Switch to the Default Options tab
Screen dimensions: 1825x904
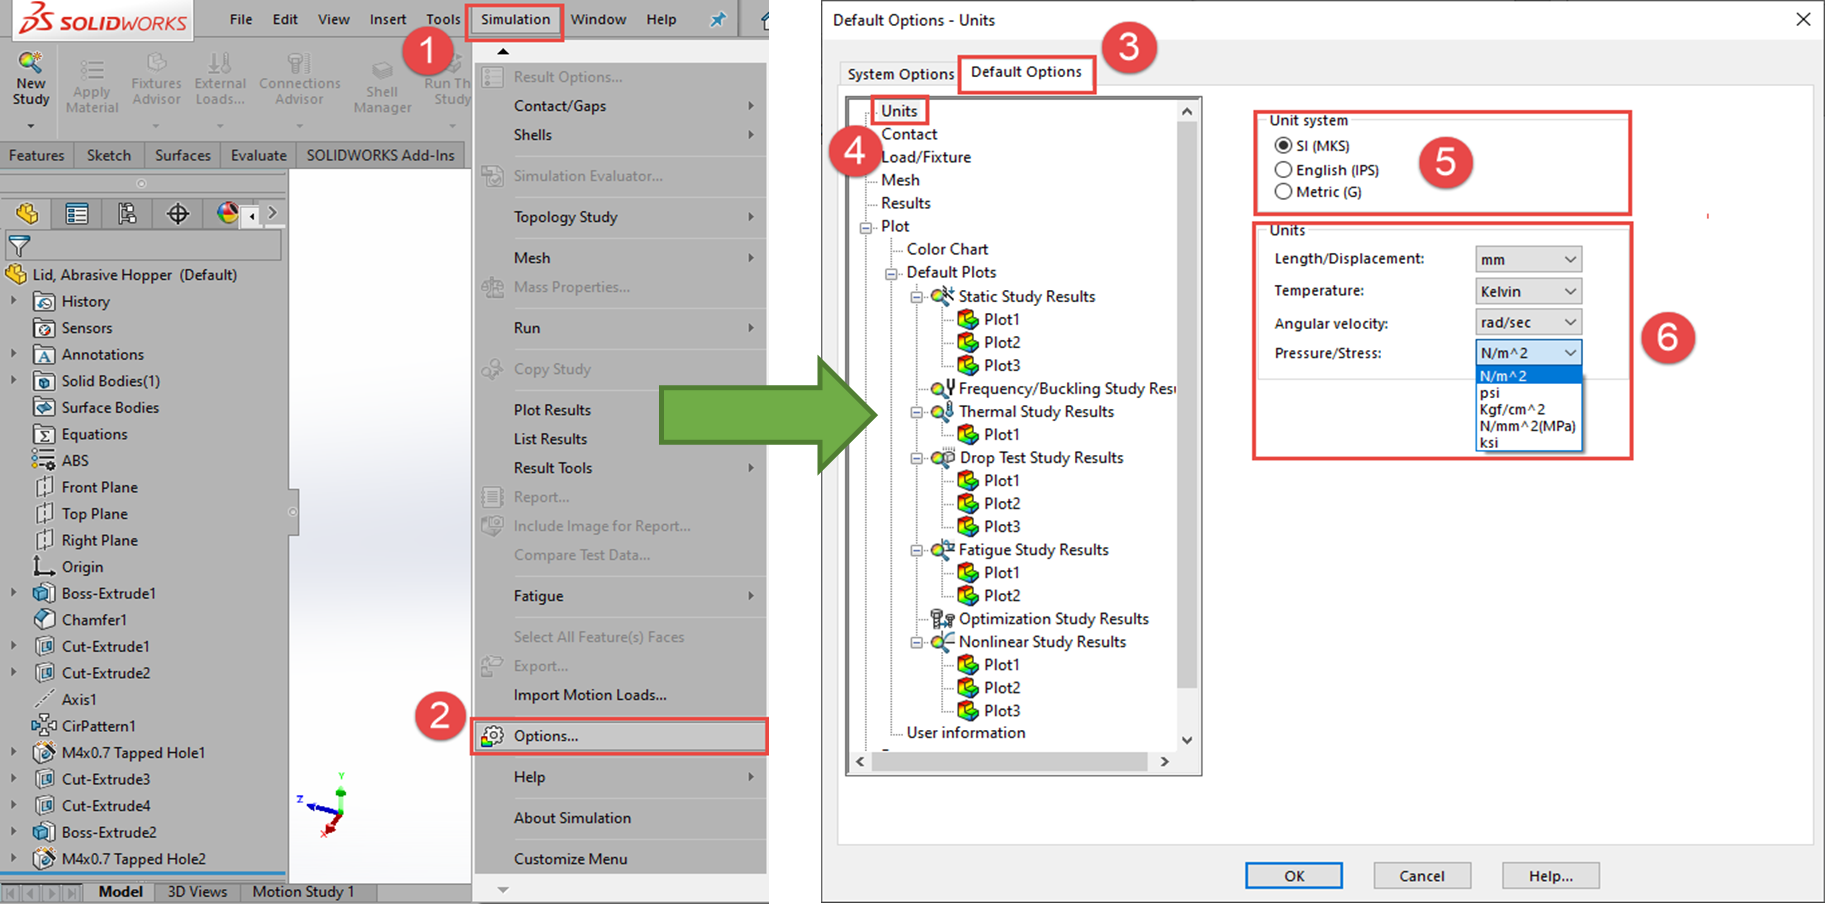(1026, 72)
